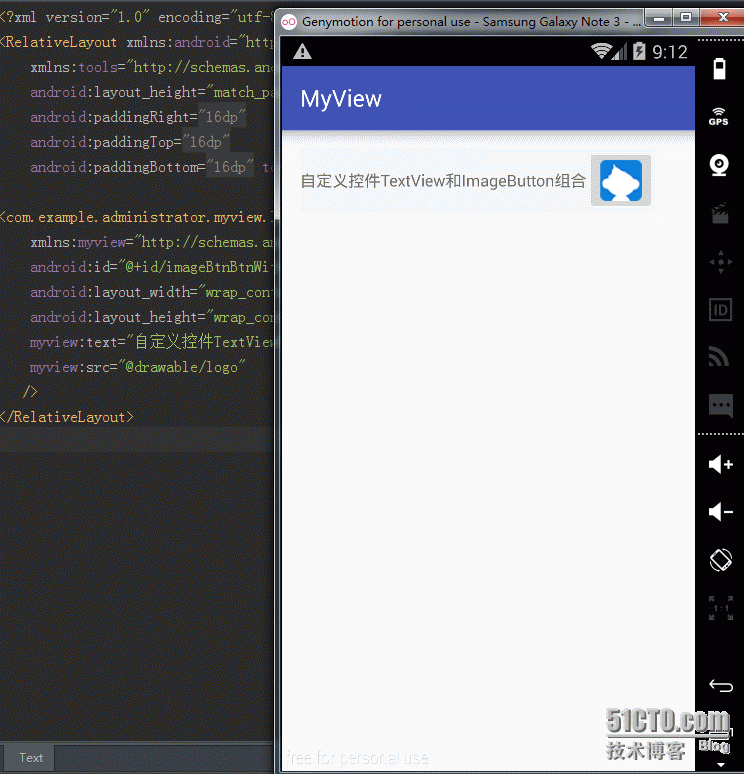744x774 pixels.
Task: Tap the logo ImageButton in custom view
Action: pos(621,180)
